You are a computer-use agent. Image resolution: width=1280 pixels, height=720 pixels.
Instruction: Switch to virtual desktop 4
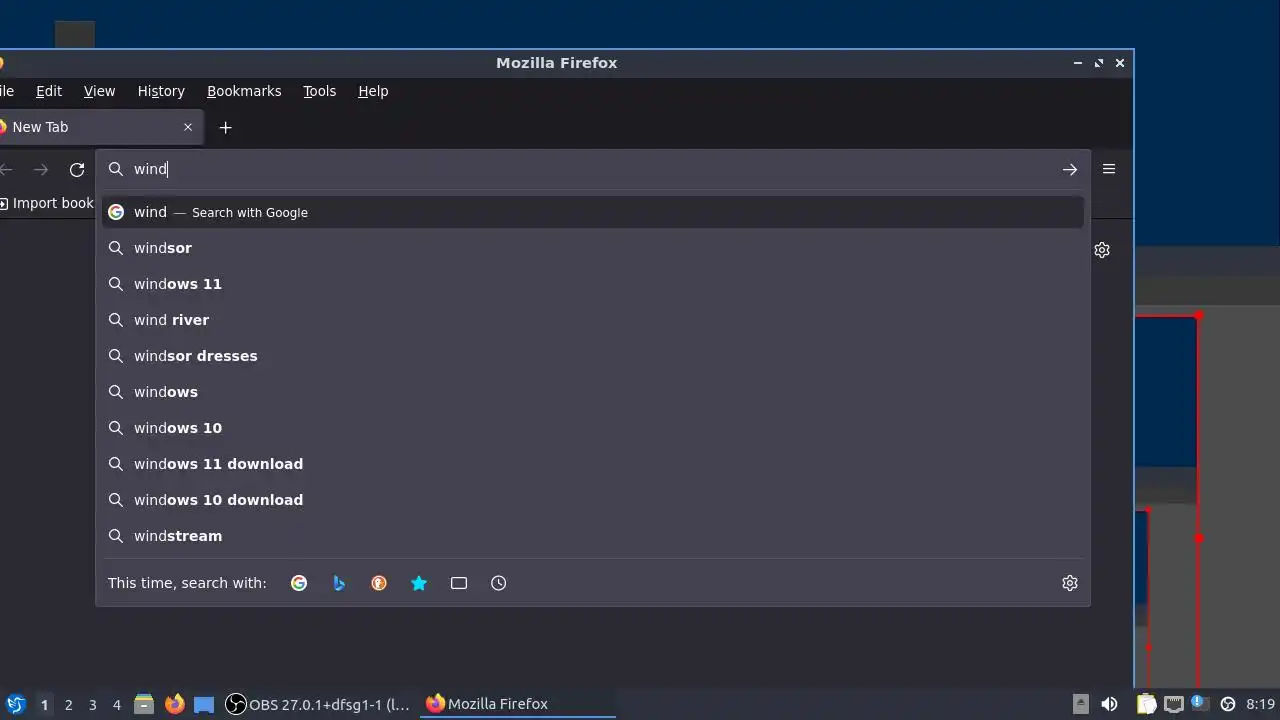[x=116, y=705]
